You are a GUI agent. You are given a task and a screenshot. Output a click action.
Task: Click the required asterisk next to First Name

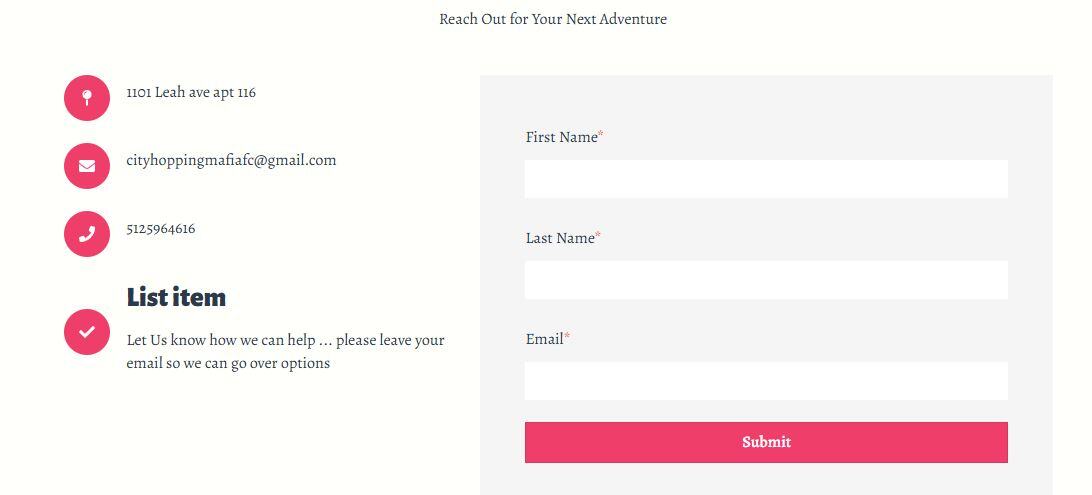(x=601, y=135)
